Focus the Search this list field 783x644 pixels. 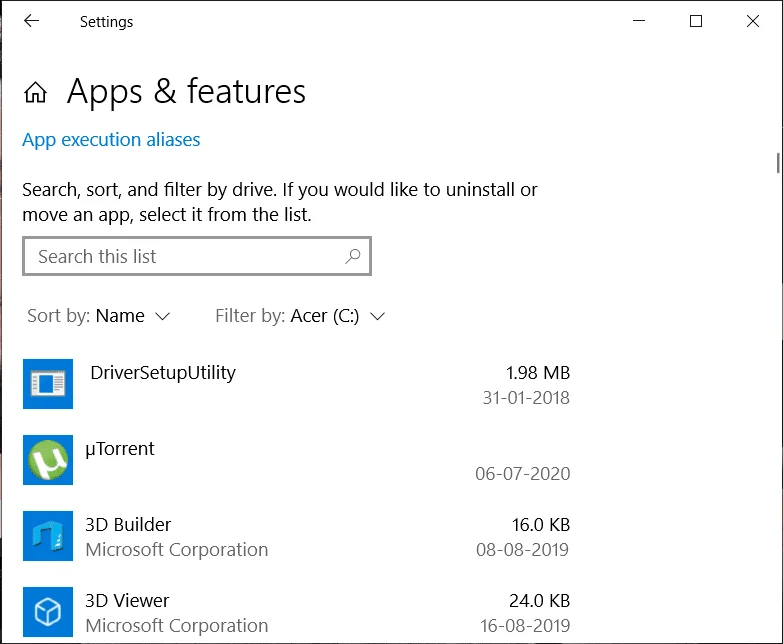click(x=197, y=256)
